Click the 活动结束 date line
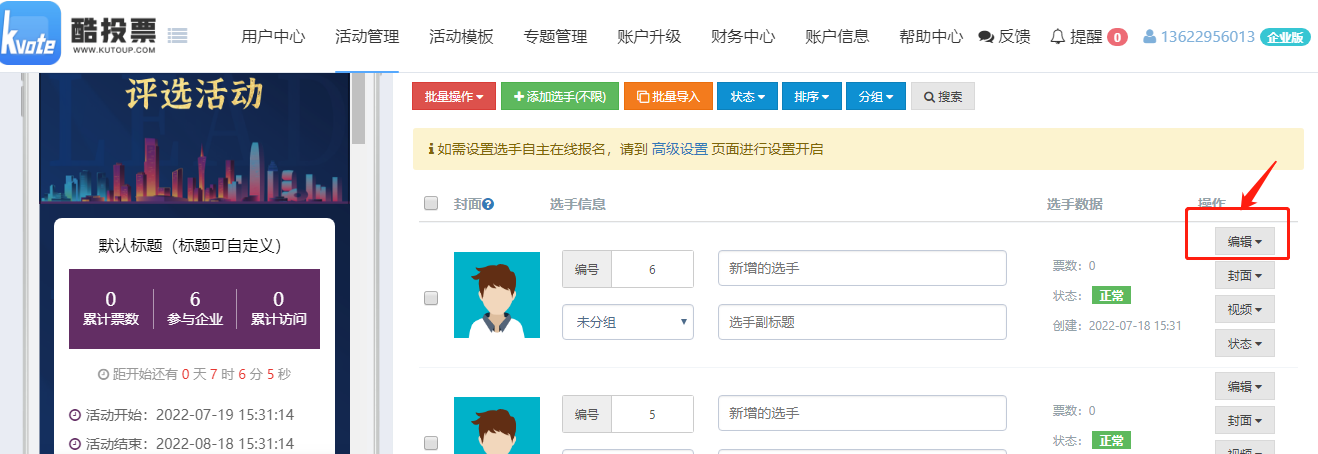Image resolution: width=1318 pixels, height=454 pixels. (182, 443)
